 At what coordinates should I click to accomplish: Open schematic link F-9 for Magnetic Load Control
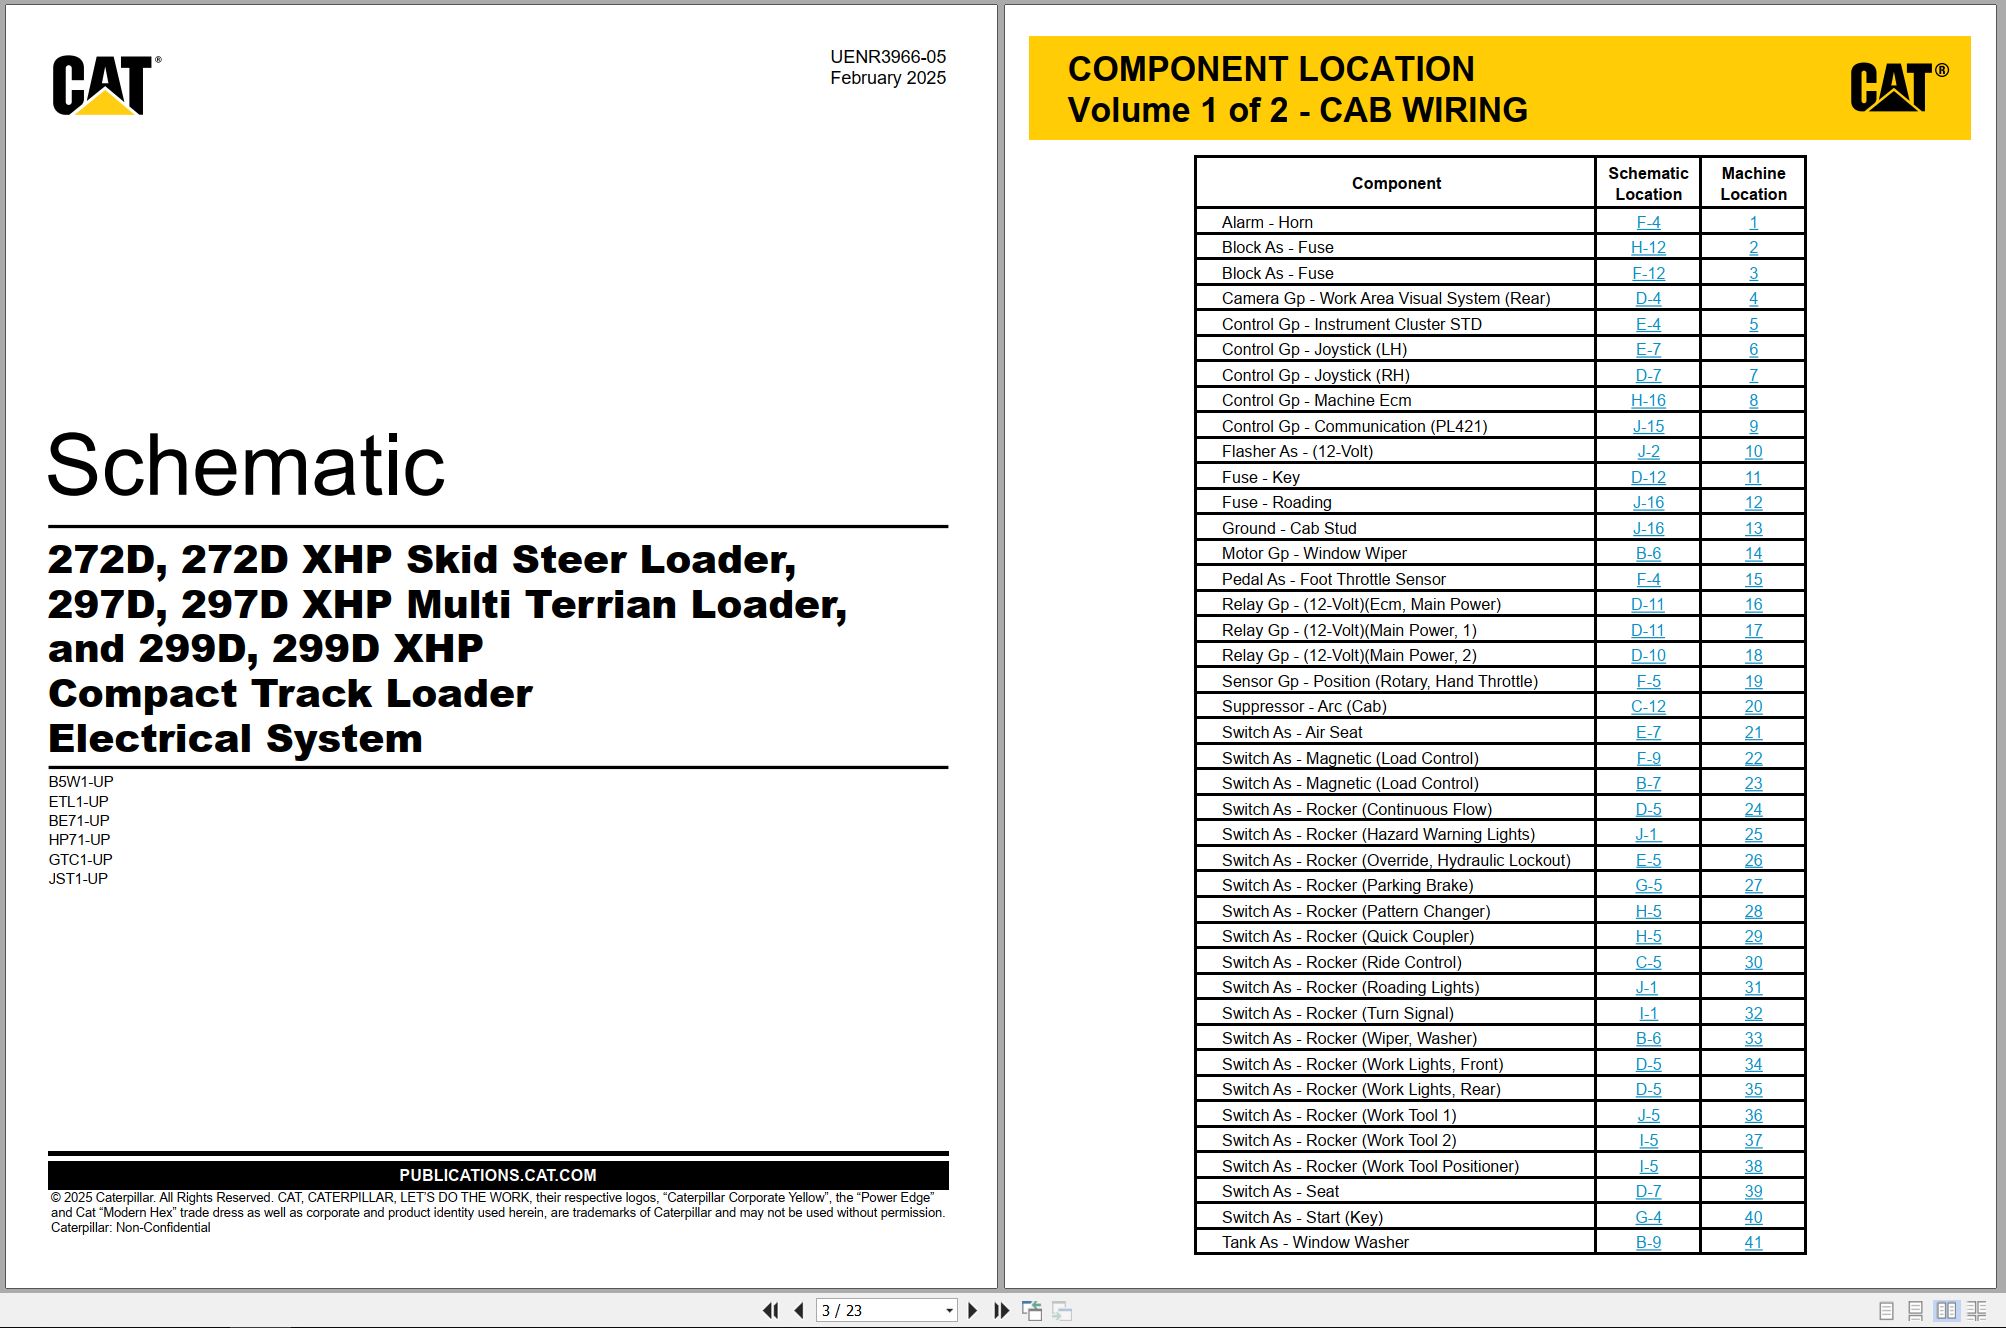pos(1648,758)
